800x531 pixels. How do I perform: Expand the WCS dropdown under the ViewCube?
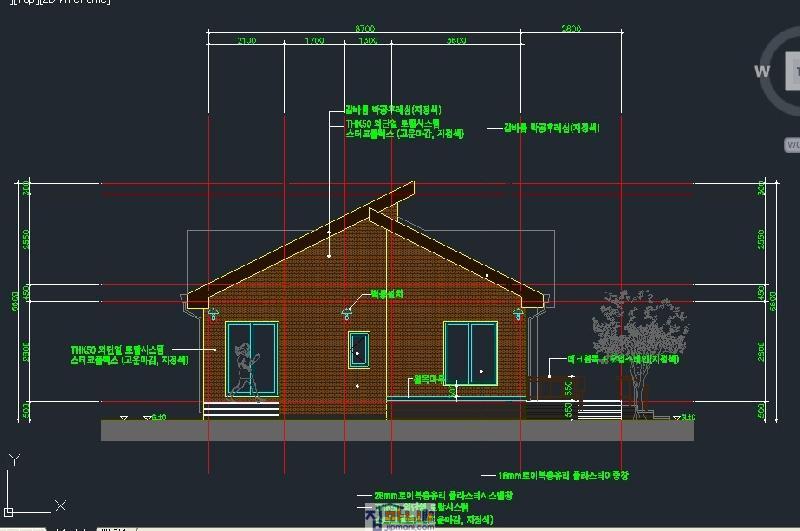tap(792, 145)
